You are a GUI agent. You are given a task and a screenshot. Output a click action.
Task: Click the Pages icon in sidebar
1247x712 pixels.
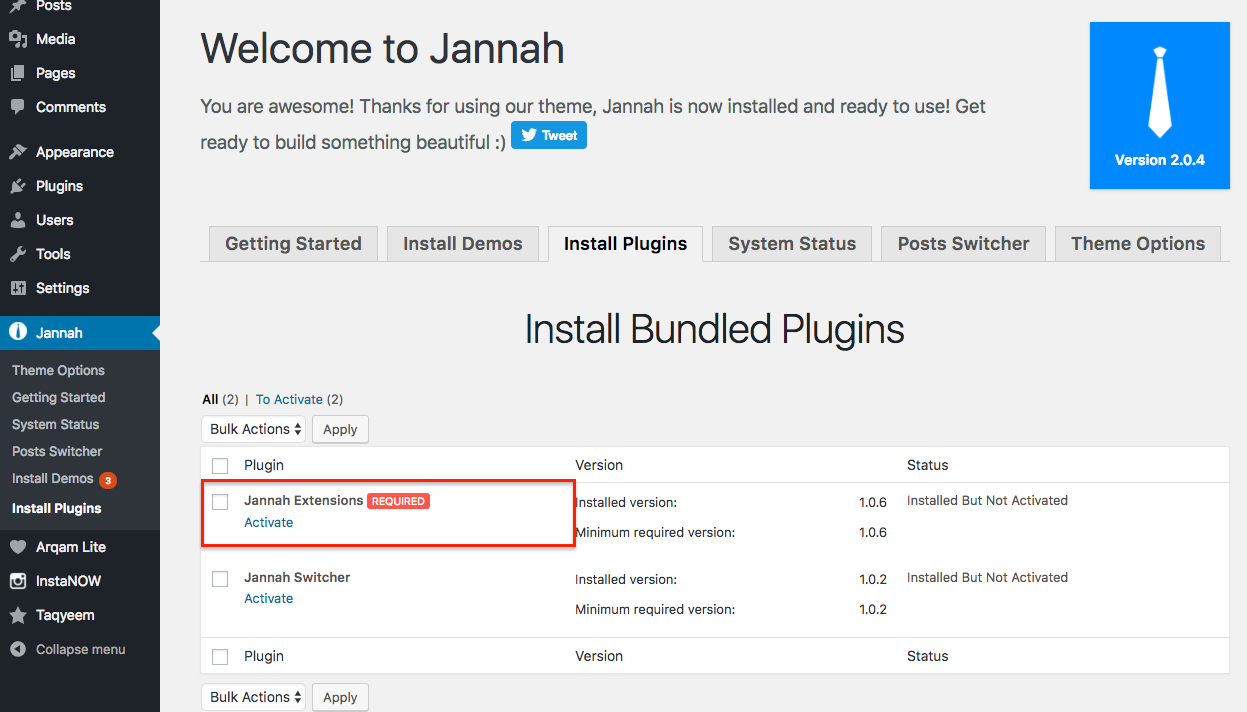pyautogui.click(x=18, y=73)
